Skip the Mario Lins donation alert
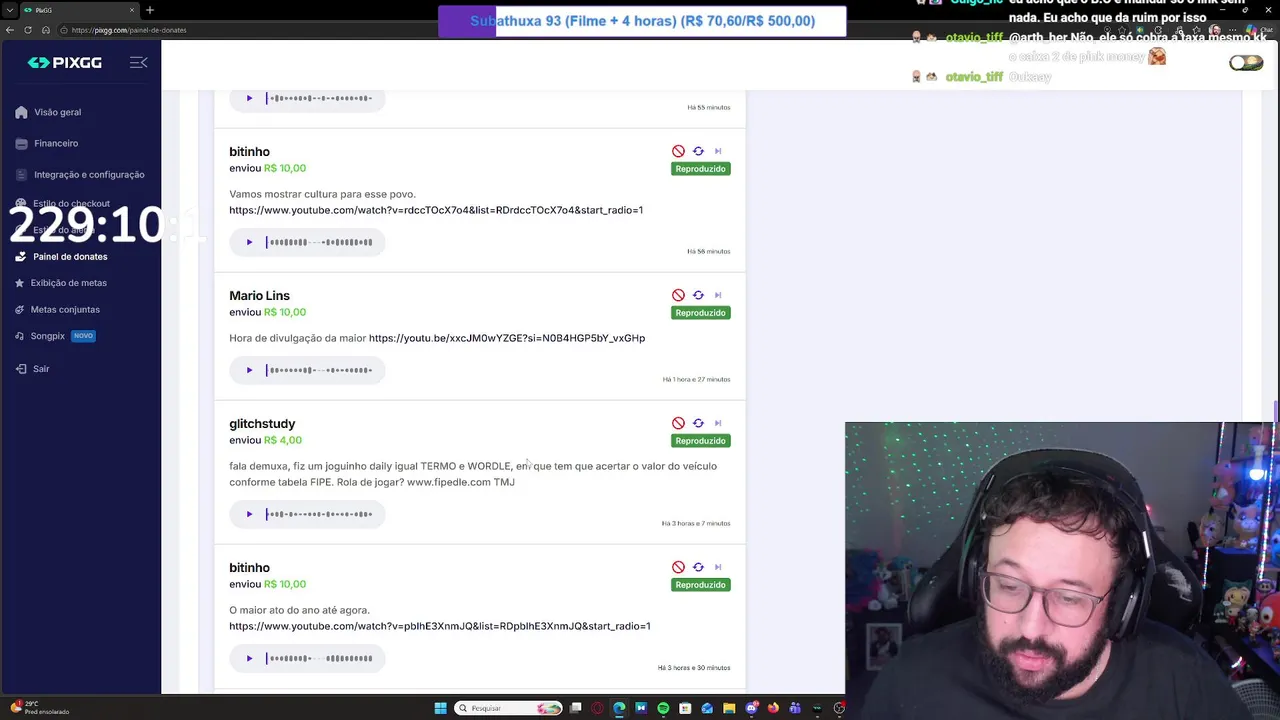The width and height of the screenshot is (1280, 720). tap(718, 295)
